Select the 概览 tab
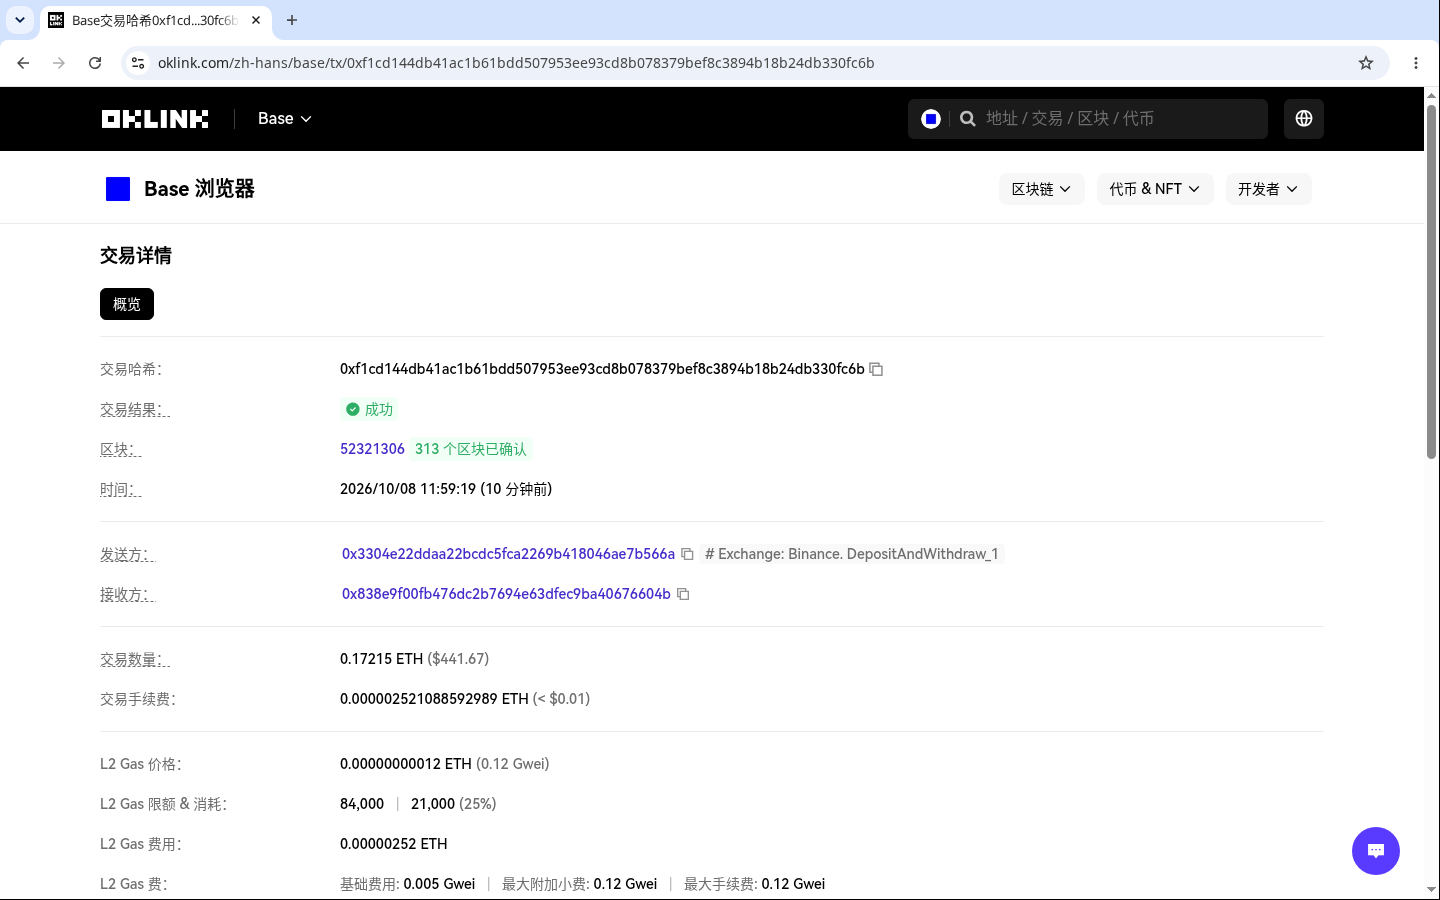The height and width of the screenshot is (900, 1440). (127, 304)
